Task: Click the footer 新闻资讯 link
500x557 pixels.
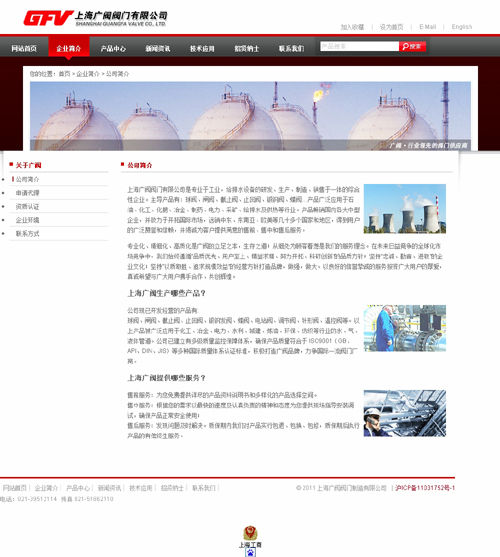Action: (109, 488)
